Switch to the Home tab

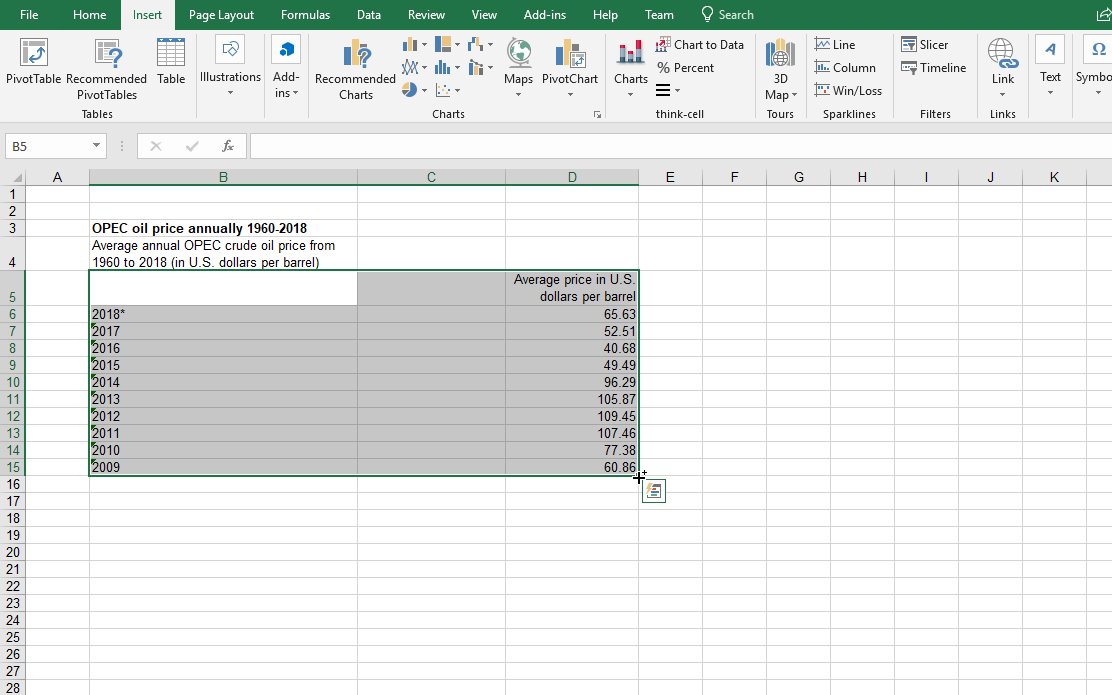(89, 14)
